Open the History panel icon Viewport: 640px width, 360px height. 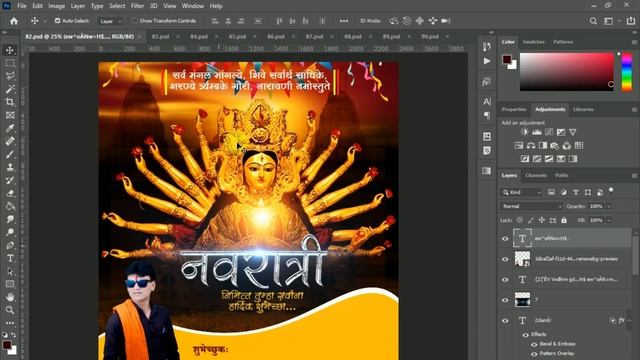pos(487,47)
